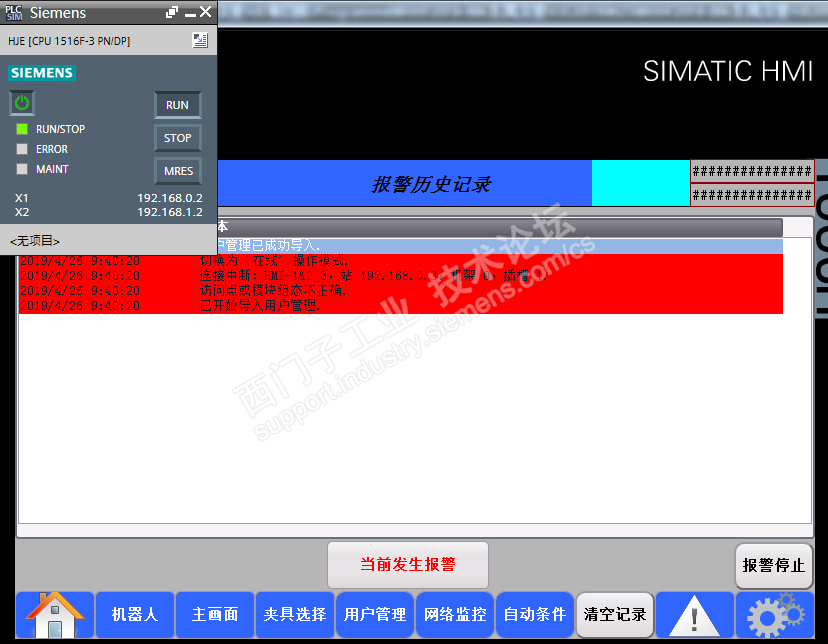Image resolution: width=828 pixels, height=644 pixels.
Task: Click the 报警停止 button
Action: click(x=774, y=565)
